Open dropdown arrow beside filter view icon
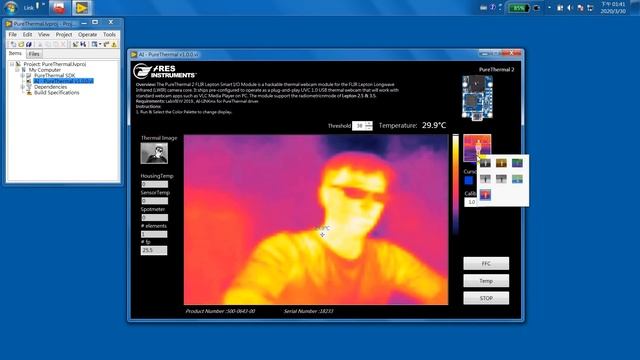 click(100, 44)
